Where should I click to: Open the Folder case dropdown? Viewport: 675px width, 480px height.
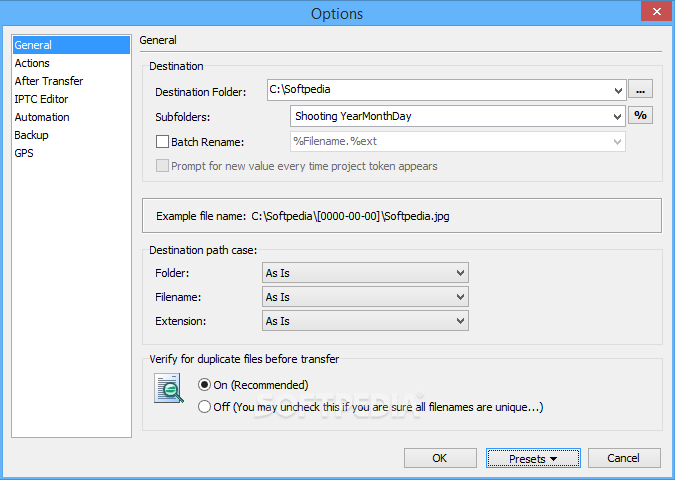pyautogui.click(x=365, y=273)
